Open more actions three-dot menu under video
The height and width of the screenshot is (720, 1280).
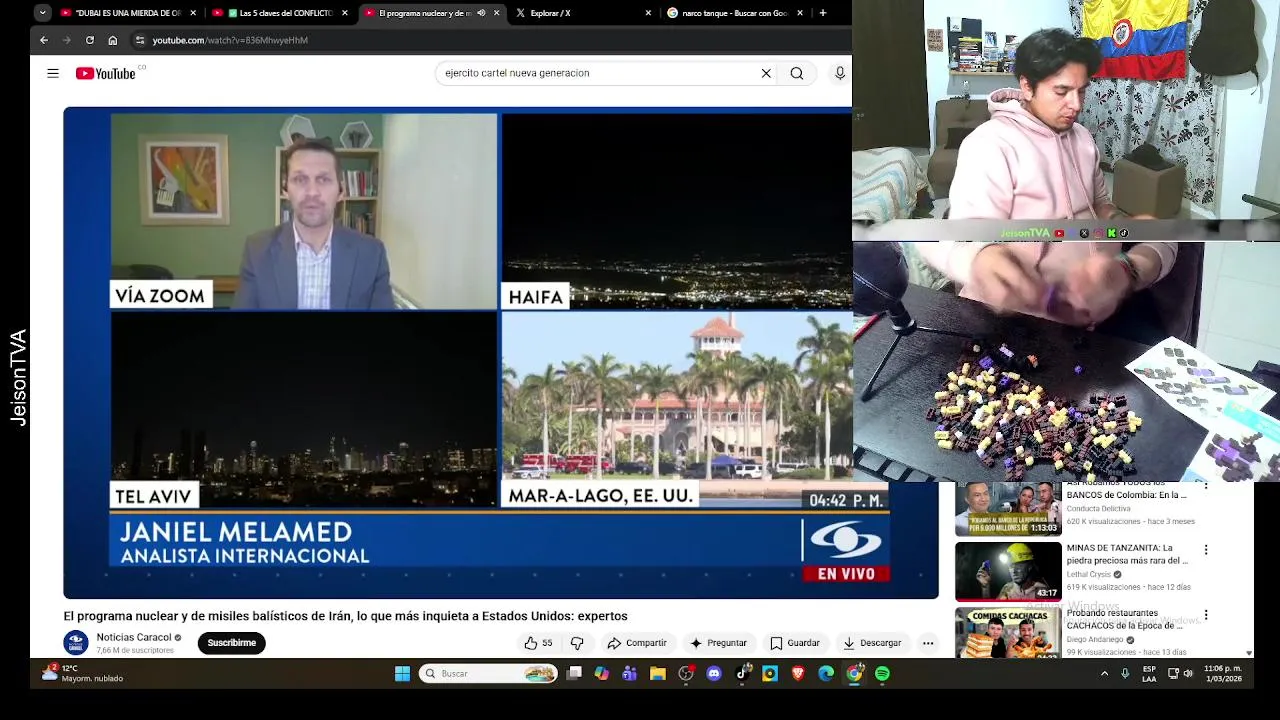(928, 643)
